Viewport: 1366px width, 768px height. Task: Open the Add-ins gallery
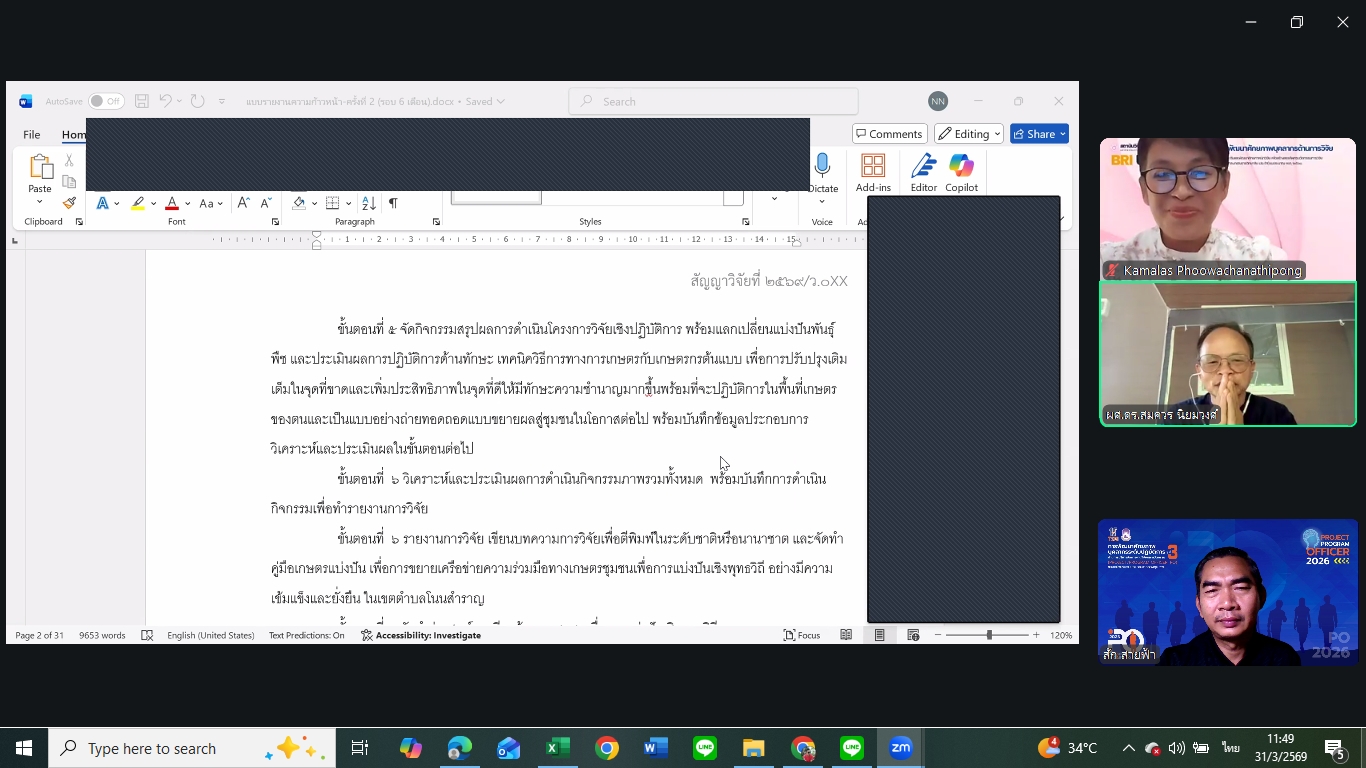(x=873, y=172)
